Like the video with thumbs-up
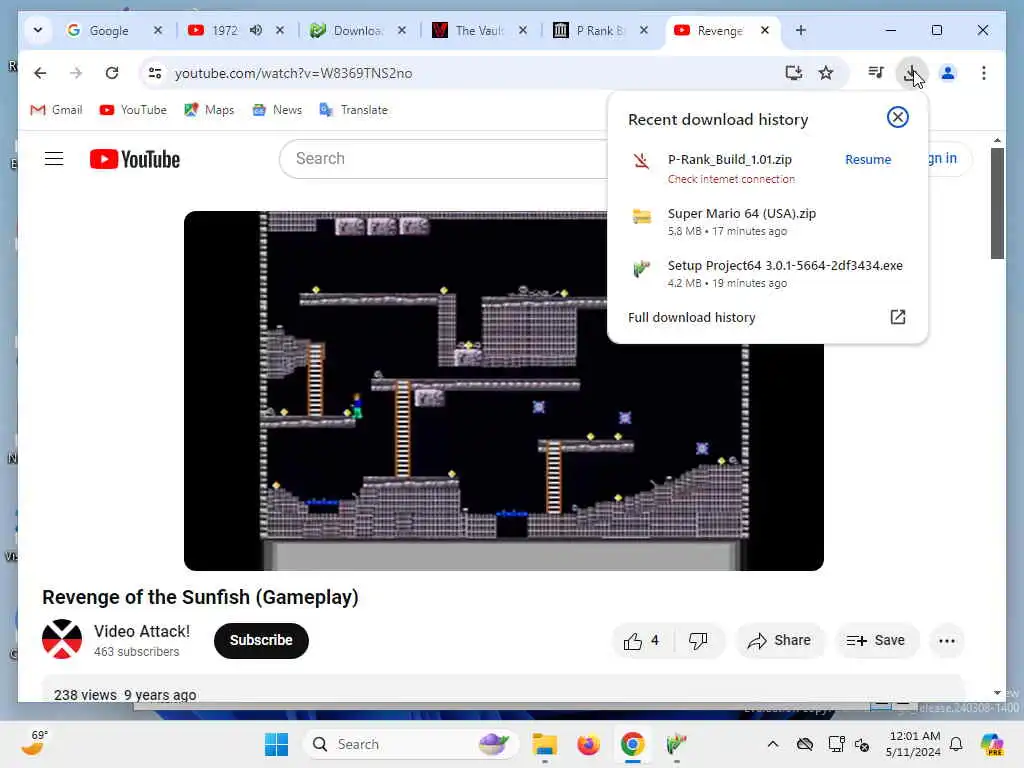 (x=641, y=641)
